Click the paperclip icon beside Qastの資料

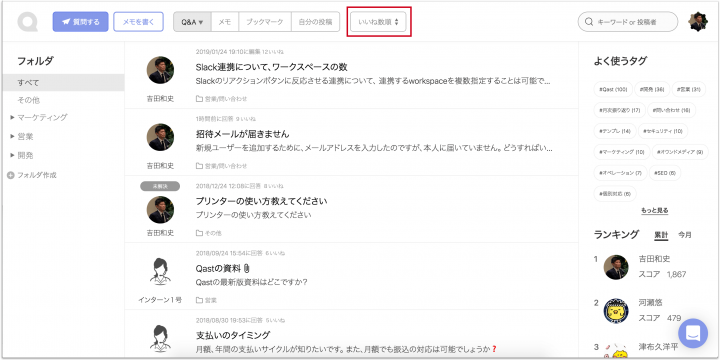(x=246, y=268)
